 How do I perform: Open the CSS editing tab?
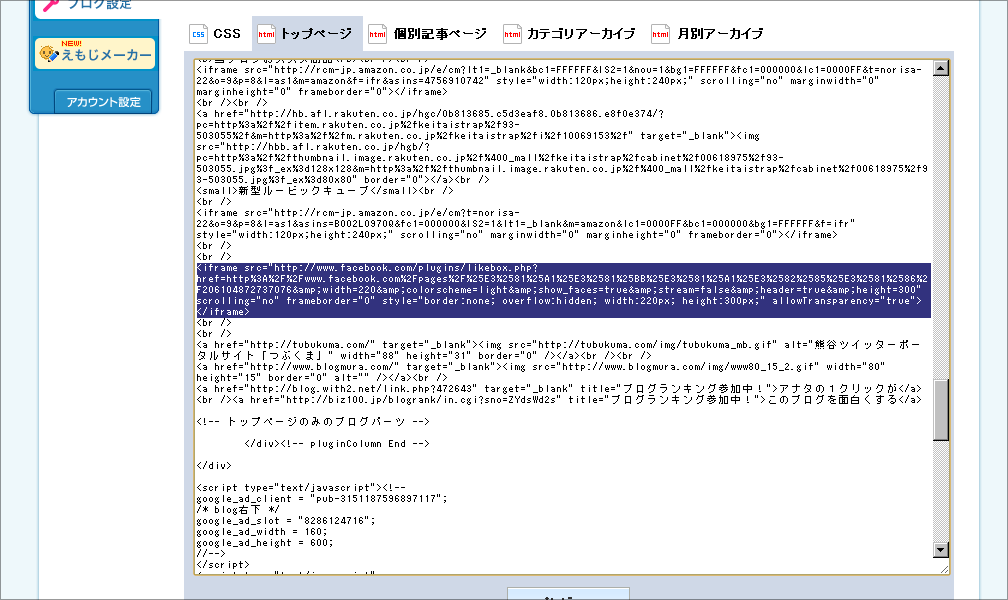pos(215,33)
